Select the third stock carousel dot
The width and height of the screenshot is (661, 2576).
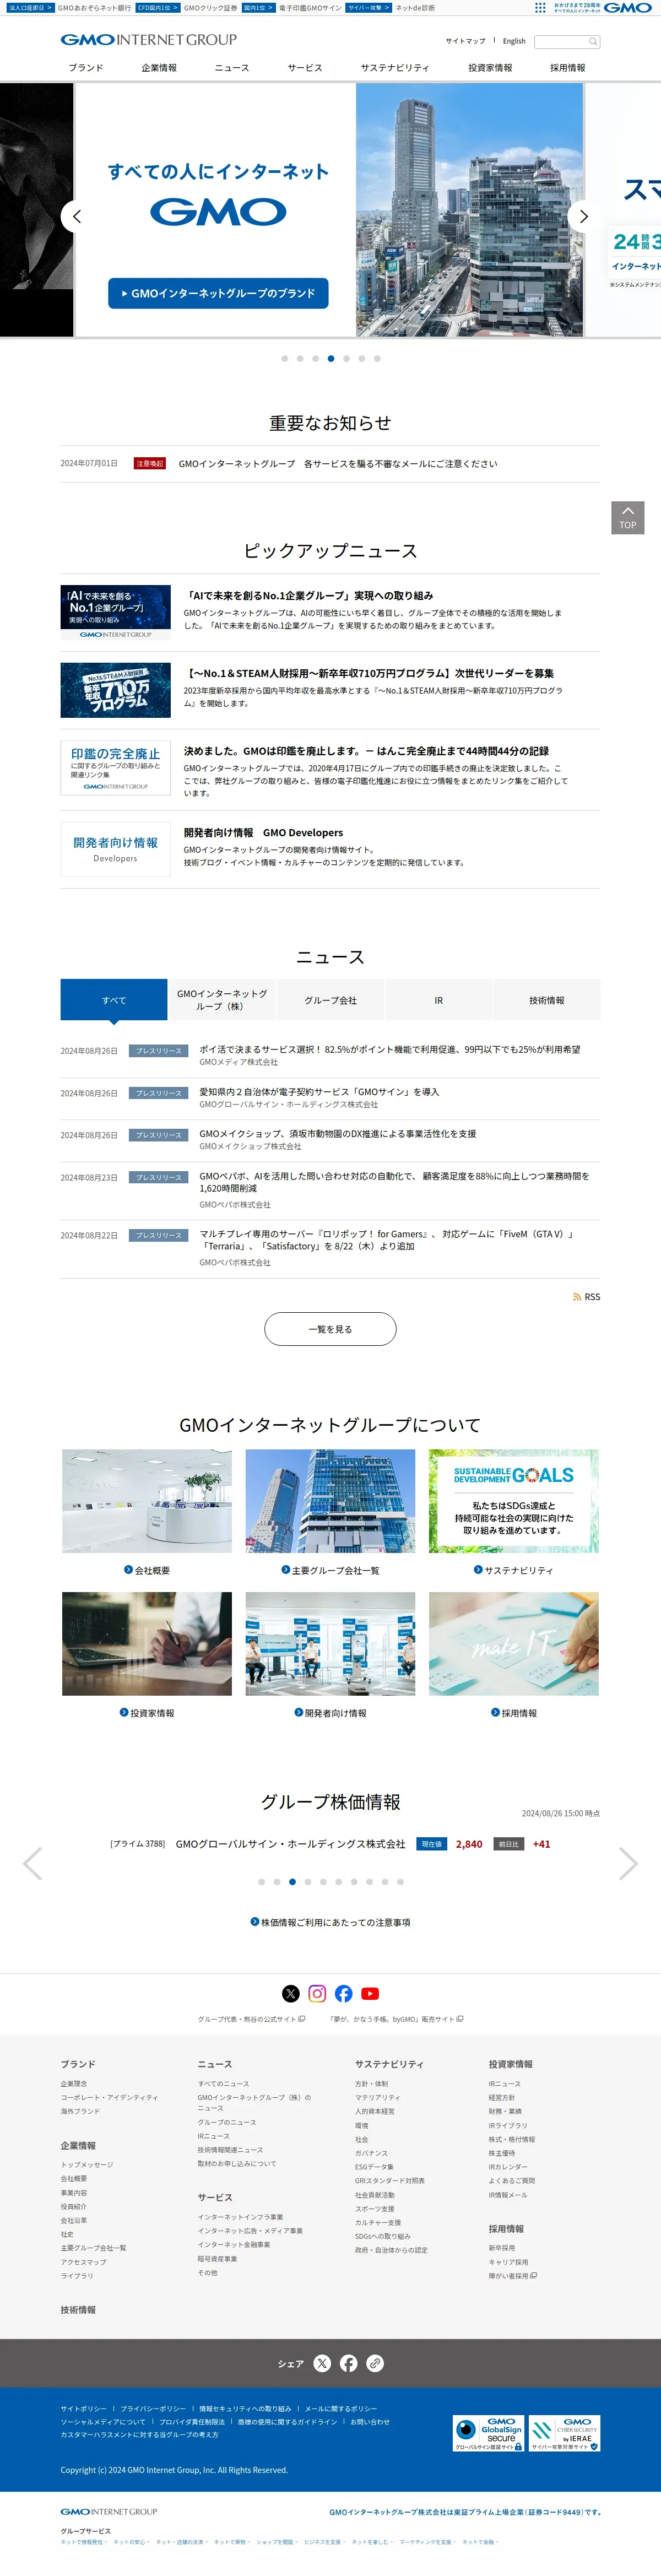click(292, 1881)
